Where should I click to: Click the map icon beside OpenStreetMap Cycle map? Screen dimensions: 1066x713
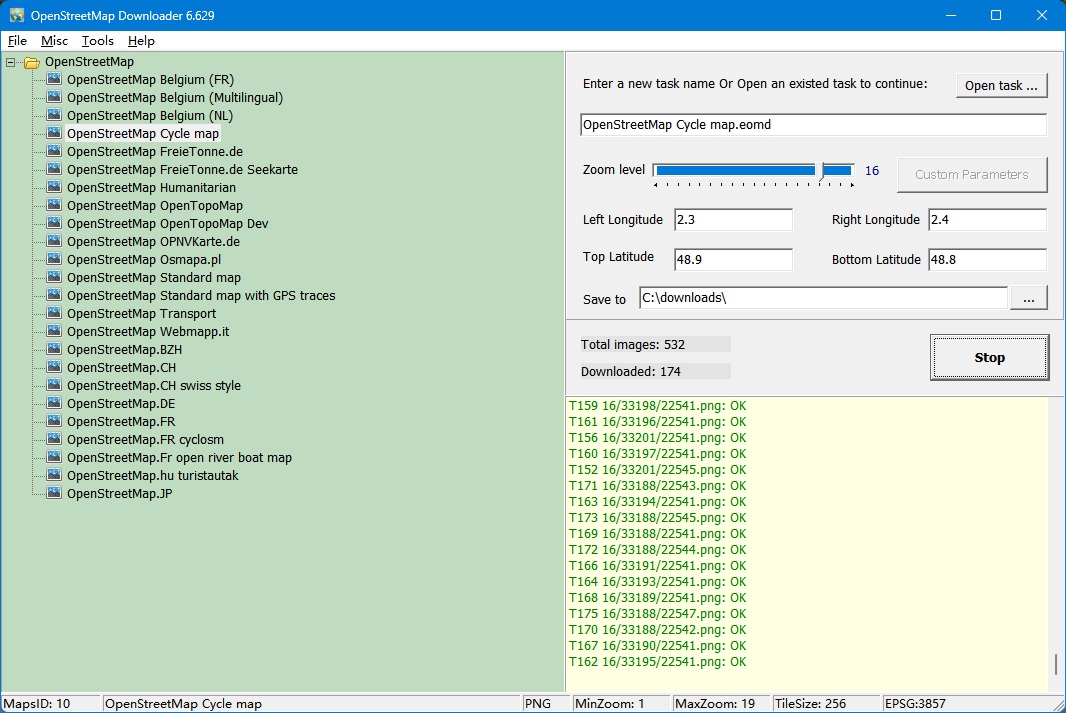[54, 133]
